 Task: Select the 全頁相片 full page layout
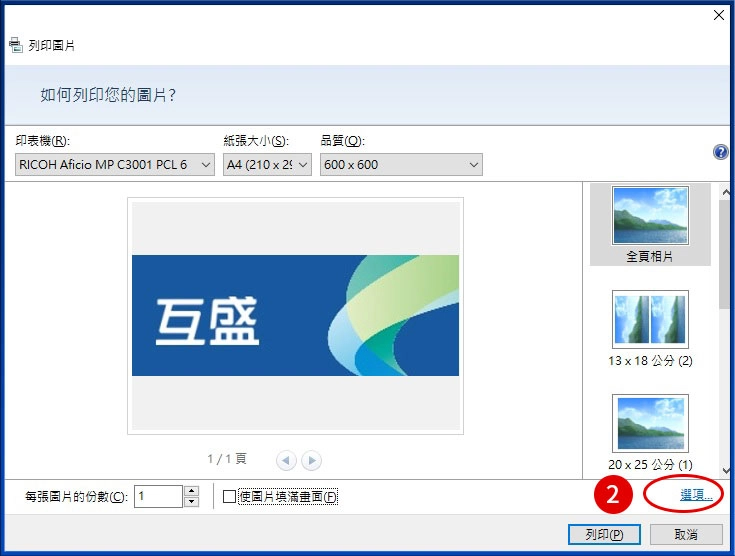pos(650,224)
